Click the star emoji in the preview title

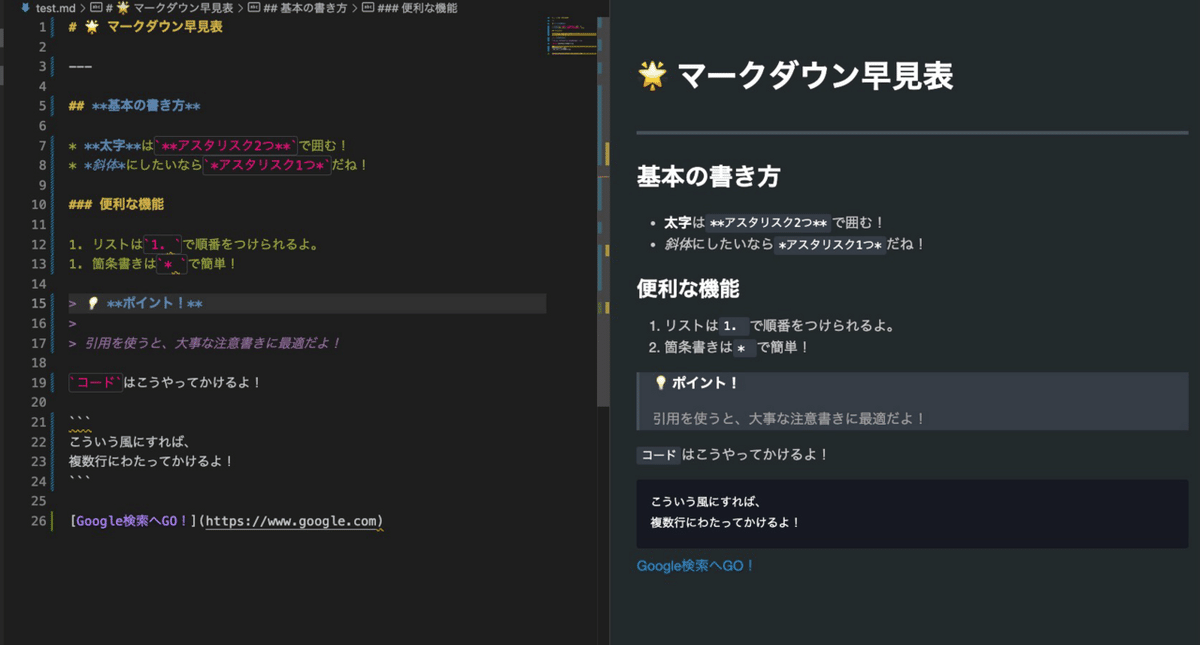(x=652, y=75)
